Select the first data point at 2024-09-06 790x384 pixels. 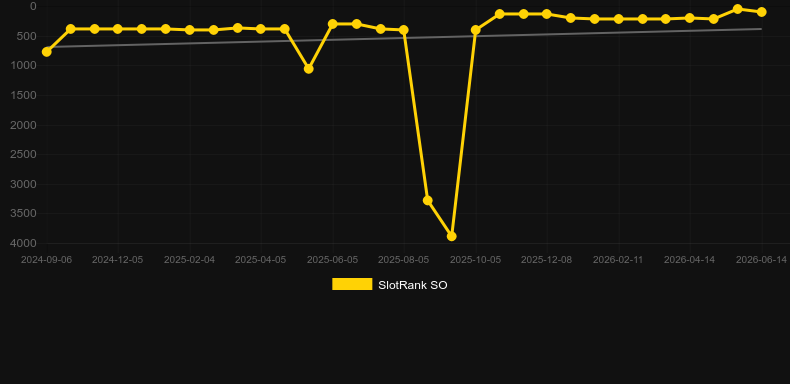click(47, 51)
